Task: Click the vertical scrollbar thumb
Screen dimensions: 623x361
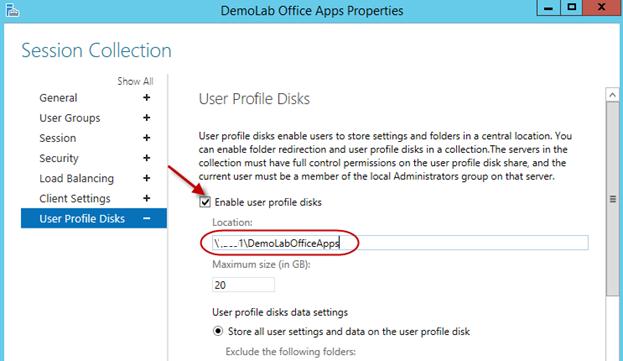Action: pos(612,199)
